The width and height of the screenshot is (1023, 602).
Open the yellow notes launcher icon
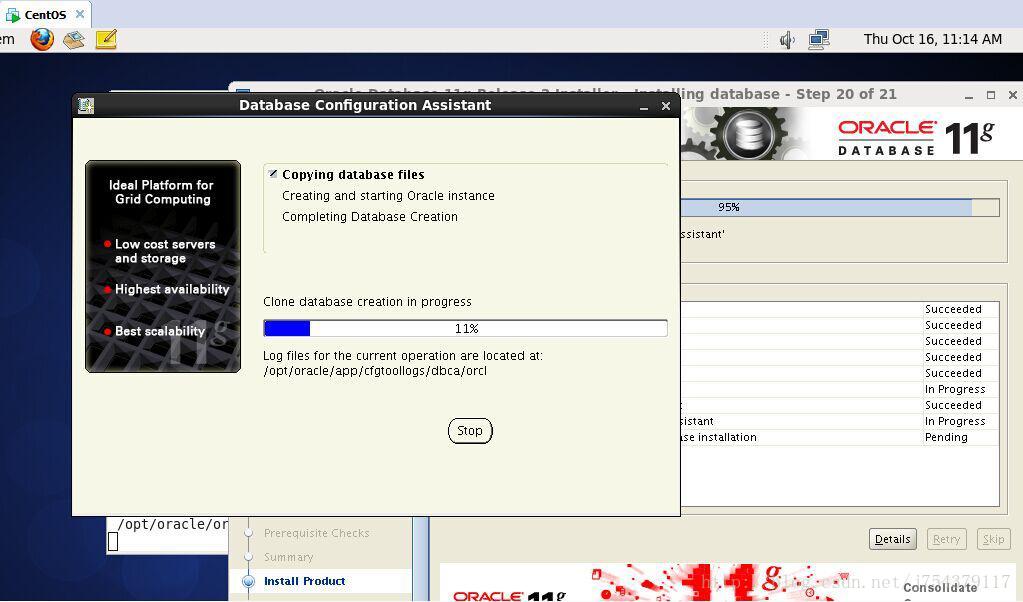pyautogui.click(x=106, y=39)
